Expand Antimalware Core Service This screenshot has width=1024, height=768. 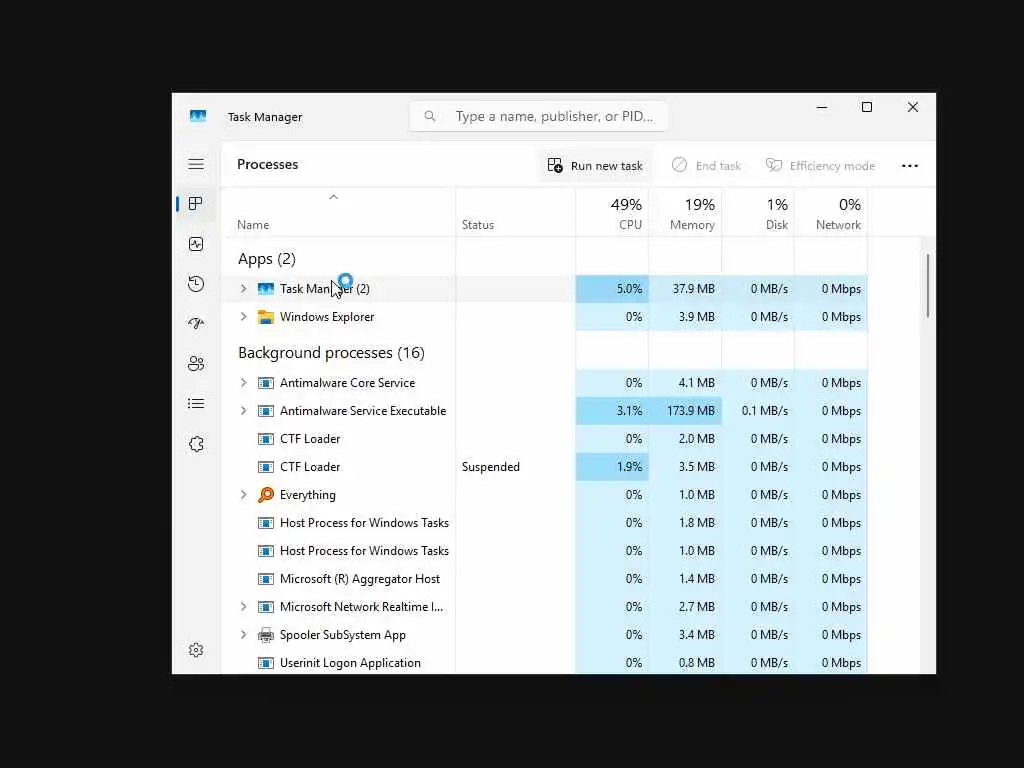coord(244,383)
